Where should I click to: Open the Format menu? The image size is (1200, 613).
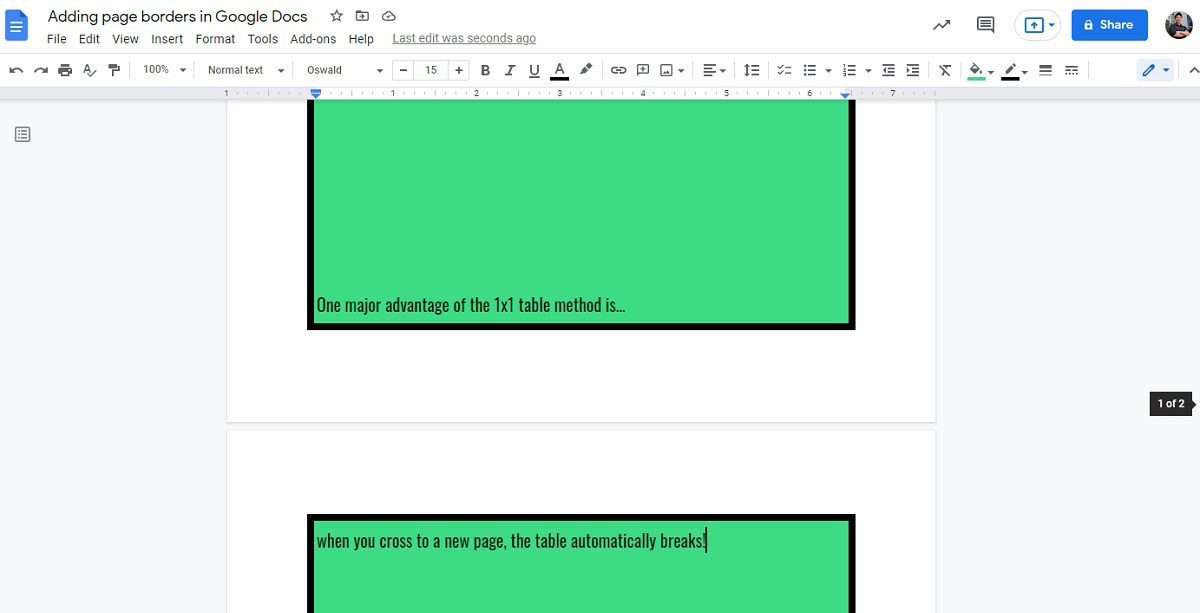tap(215, 39)
